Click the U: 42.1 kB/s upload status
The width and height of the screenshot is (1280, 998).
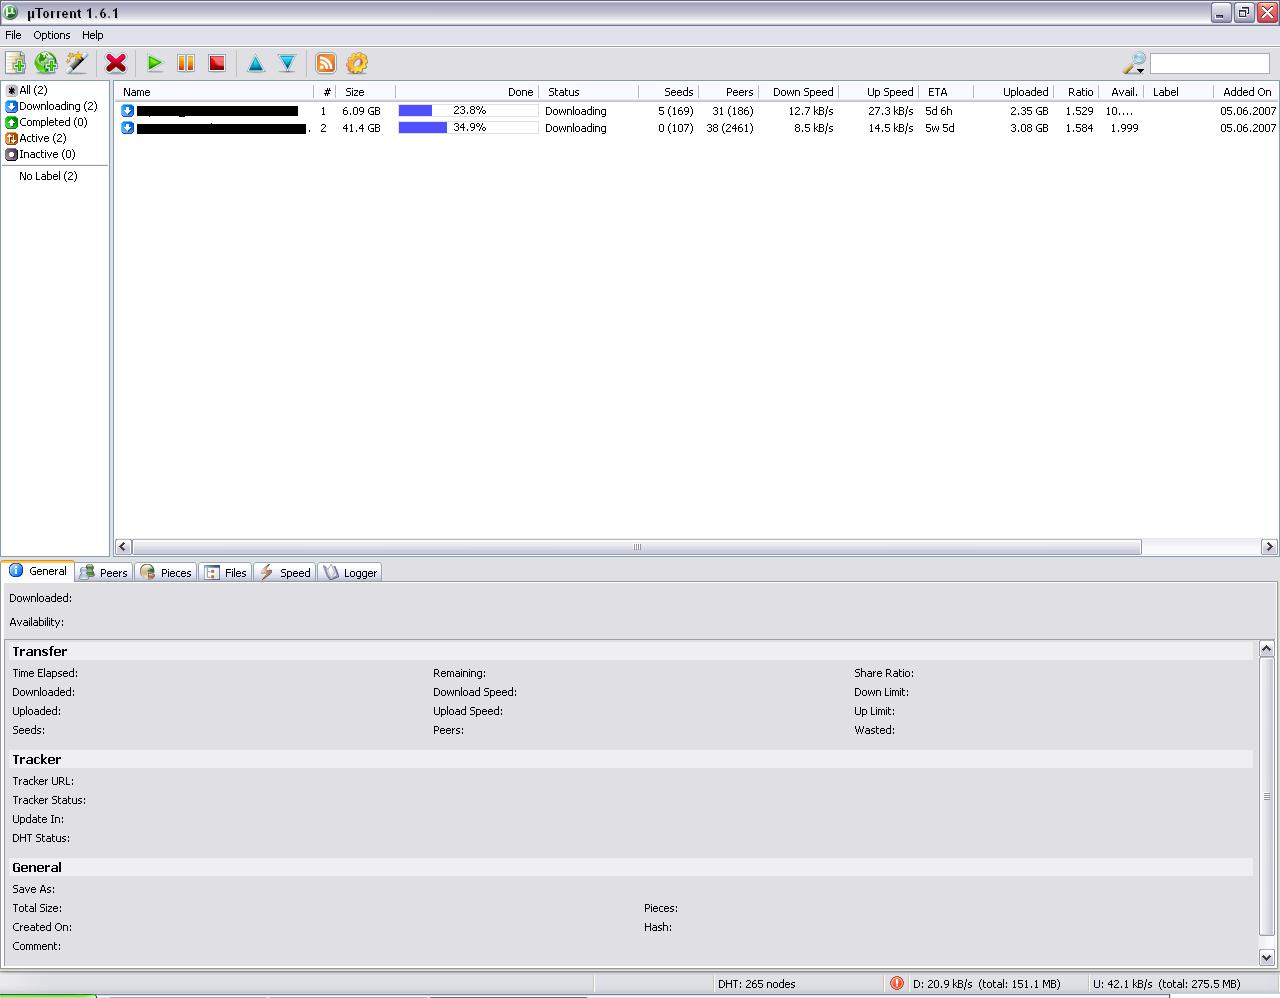pyautogui.click(x=1167, y=984)
